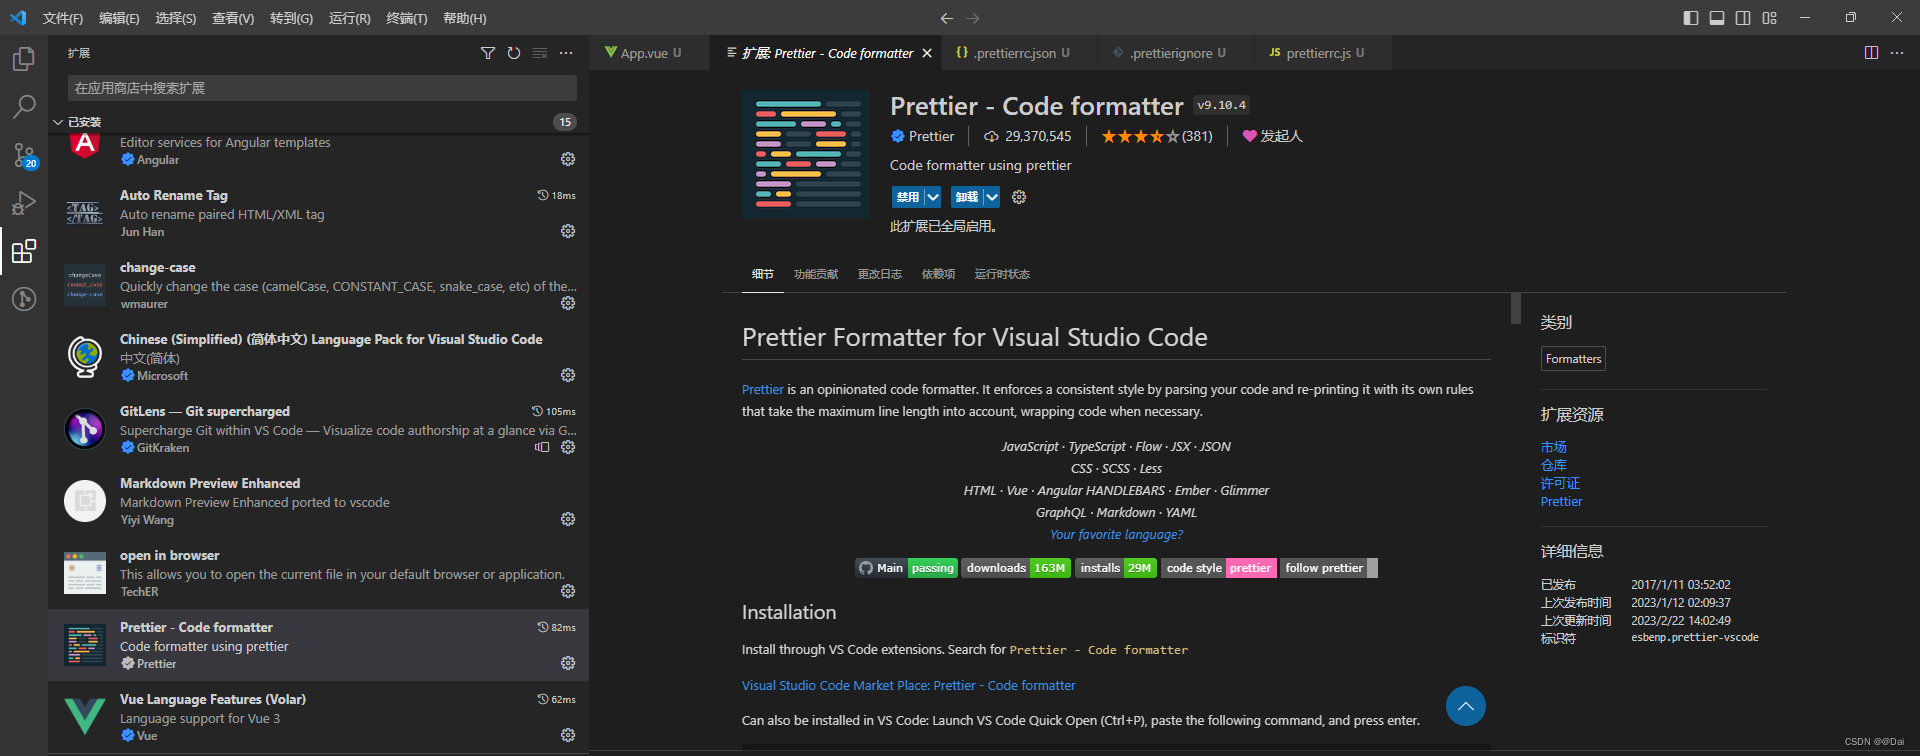The image size is (1920, 756).
Task: Collapse the installed extensions section
Action: coord(58,122)
